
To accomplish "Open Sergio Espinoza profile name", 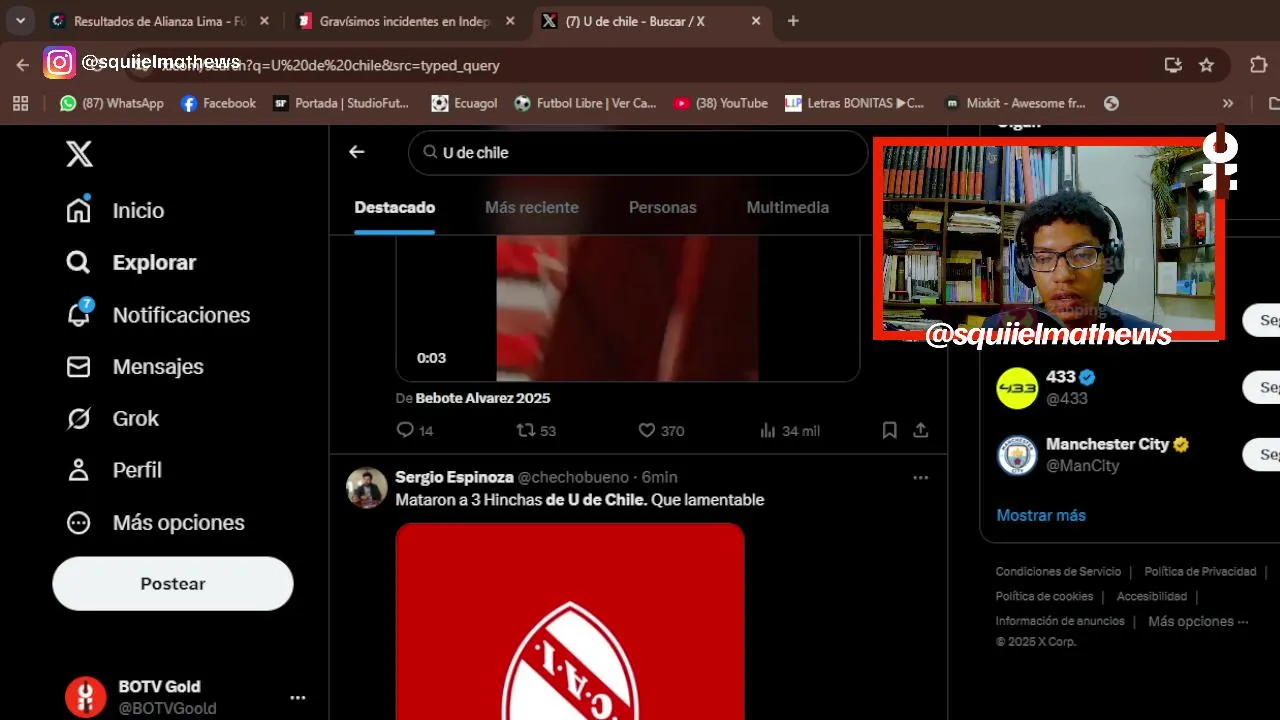I will (x=454, y=477).
